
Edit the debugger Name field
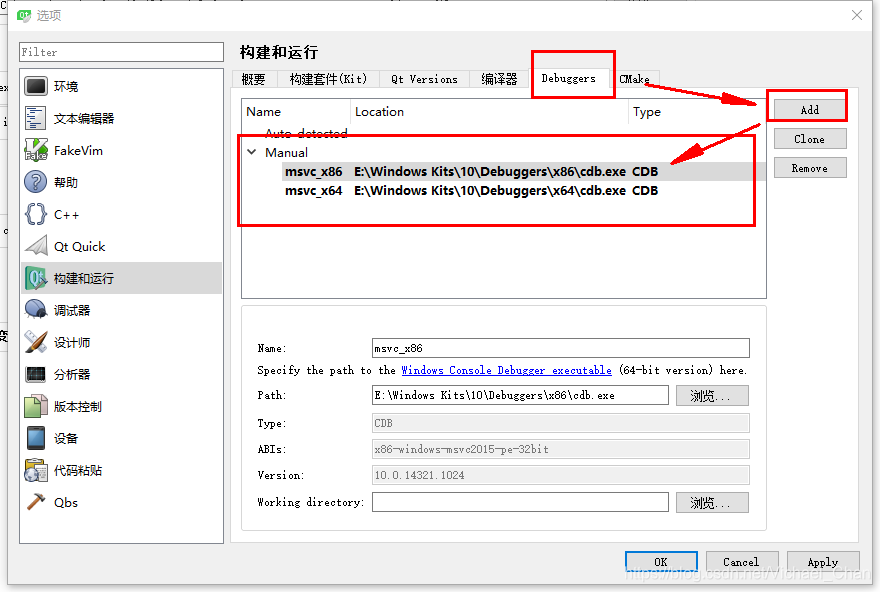coord(560,348)
